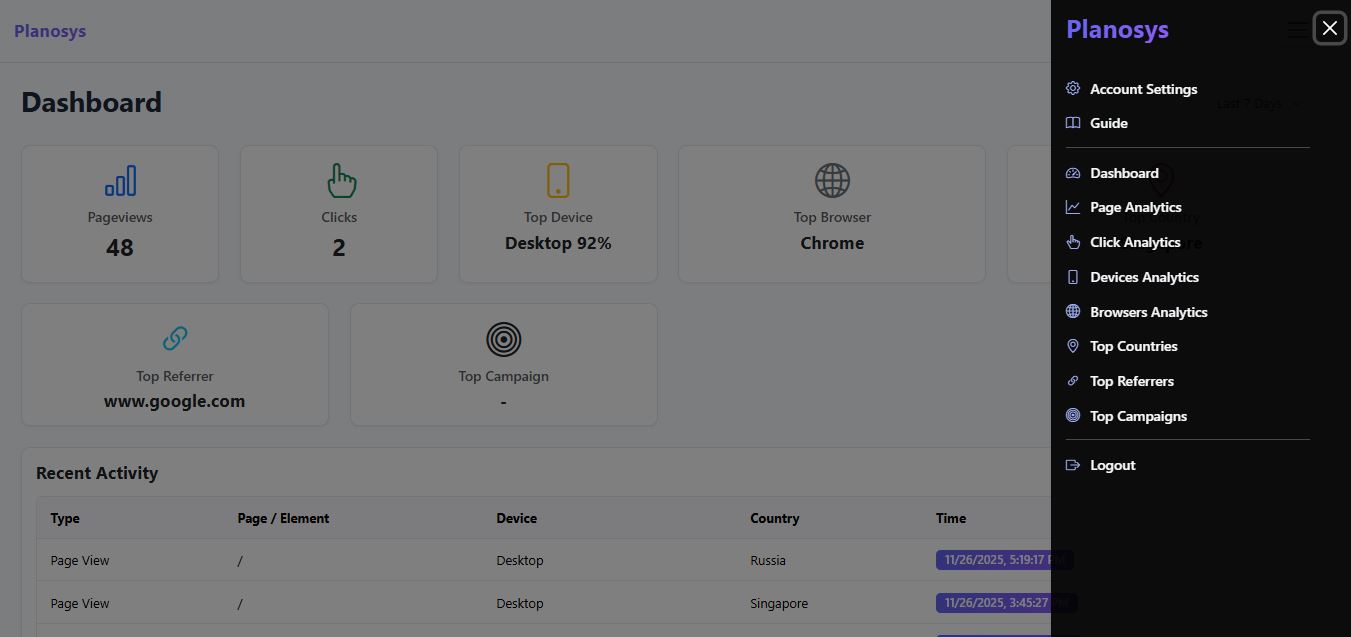This screenshot has height=637, width=1351.
Task: Click the Clicks hand cursor icon
Action: 339,180
